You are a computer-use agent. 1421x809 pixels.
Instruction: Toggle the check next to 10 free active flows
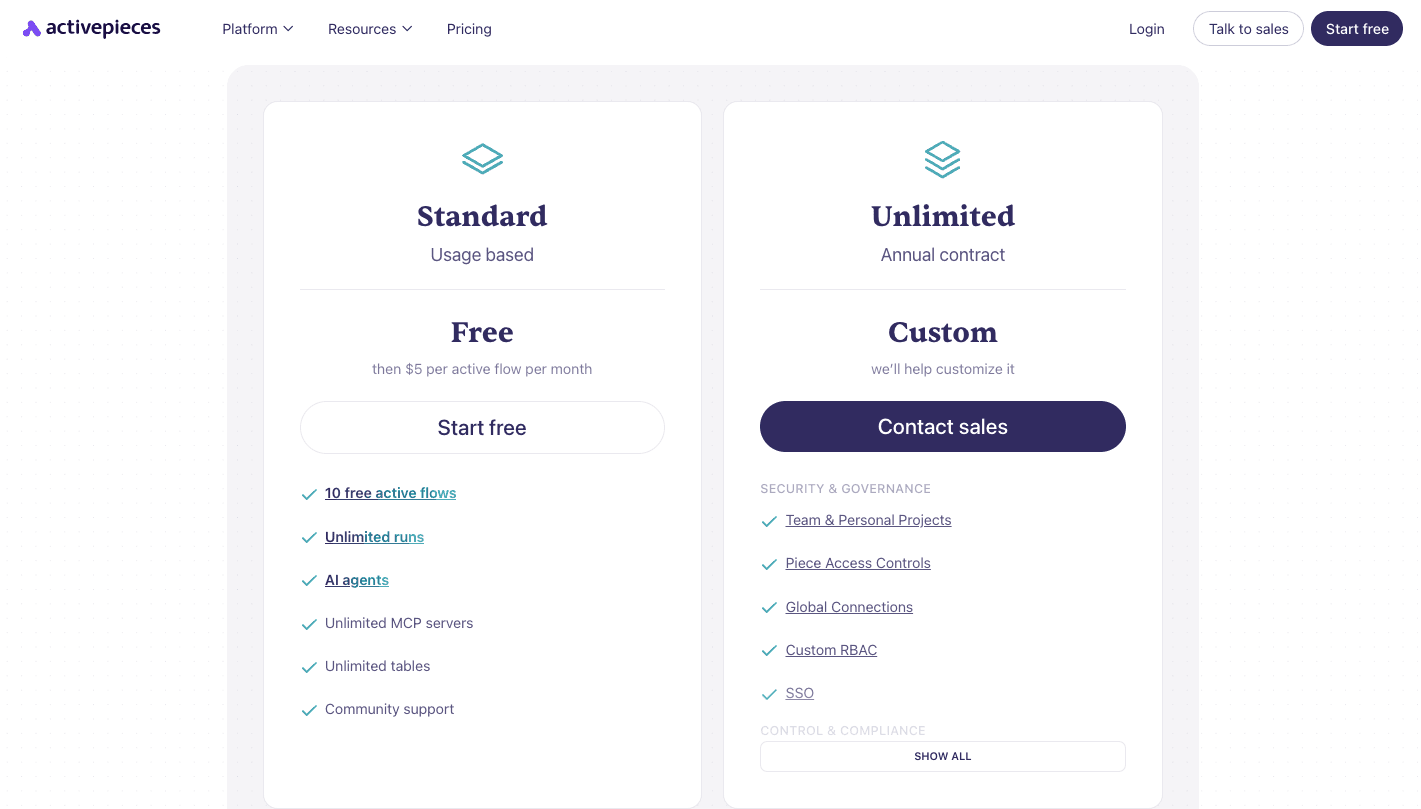point(310,494)
